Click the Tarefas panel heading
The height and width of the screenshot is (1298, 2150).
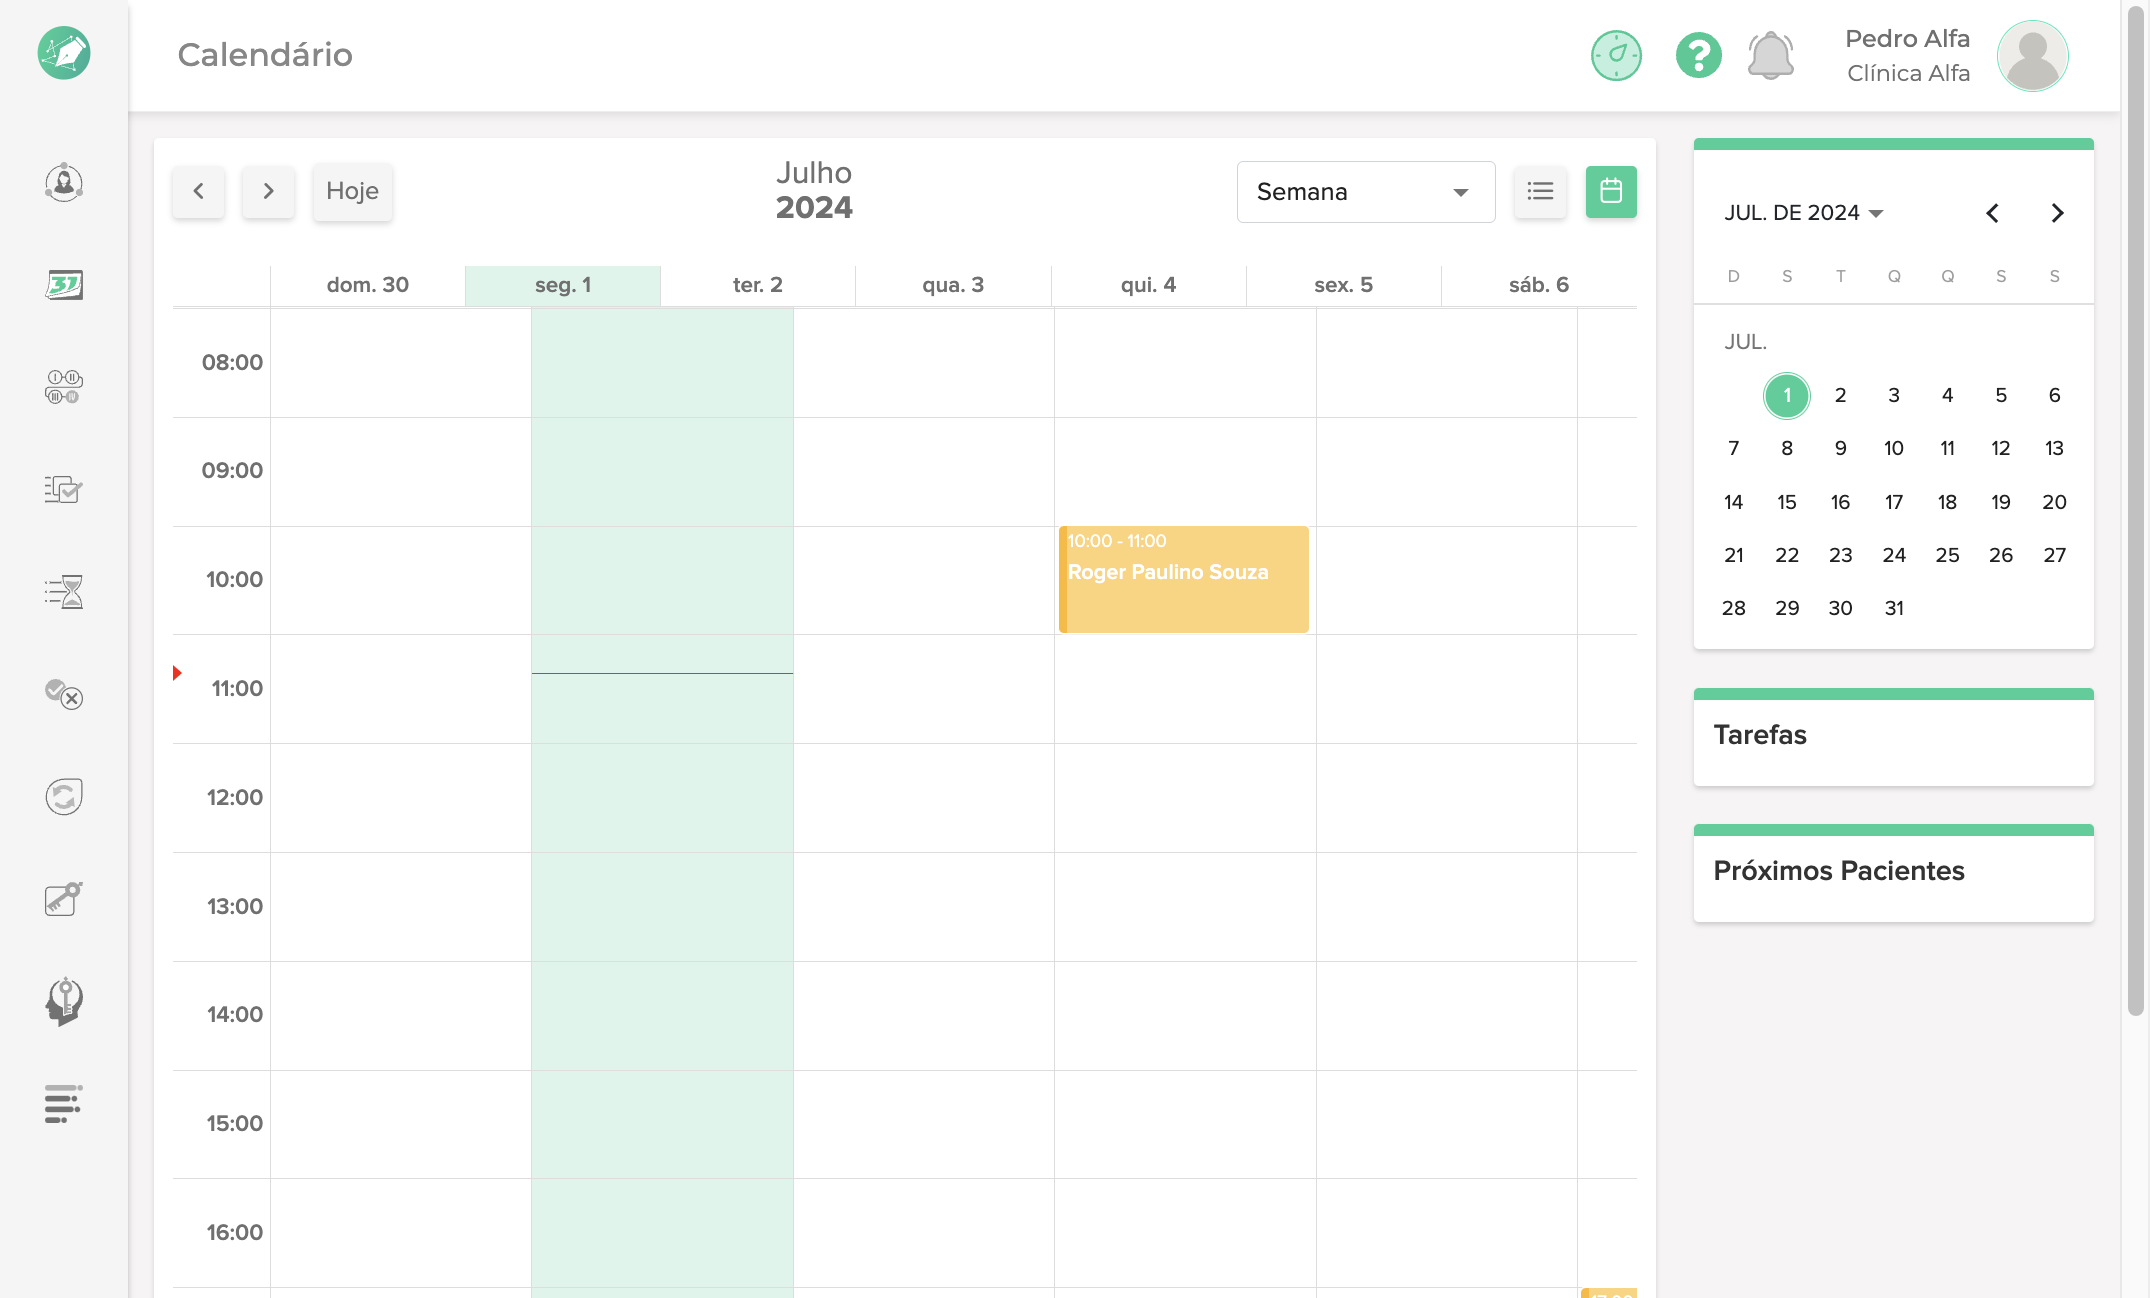click(x=1759, y=735)
